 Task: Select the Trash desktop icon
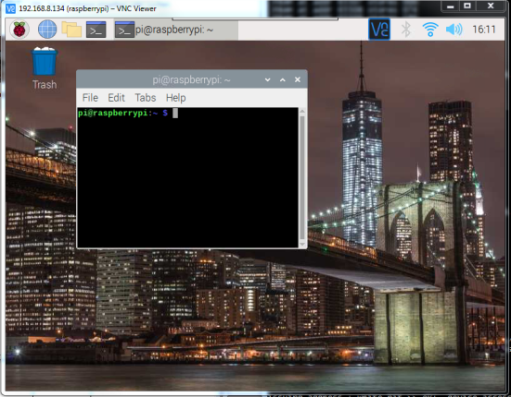point(44,68)
